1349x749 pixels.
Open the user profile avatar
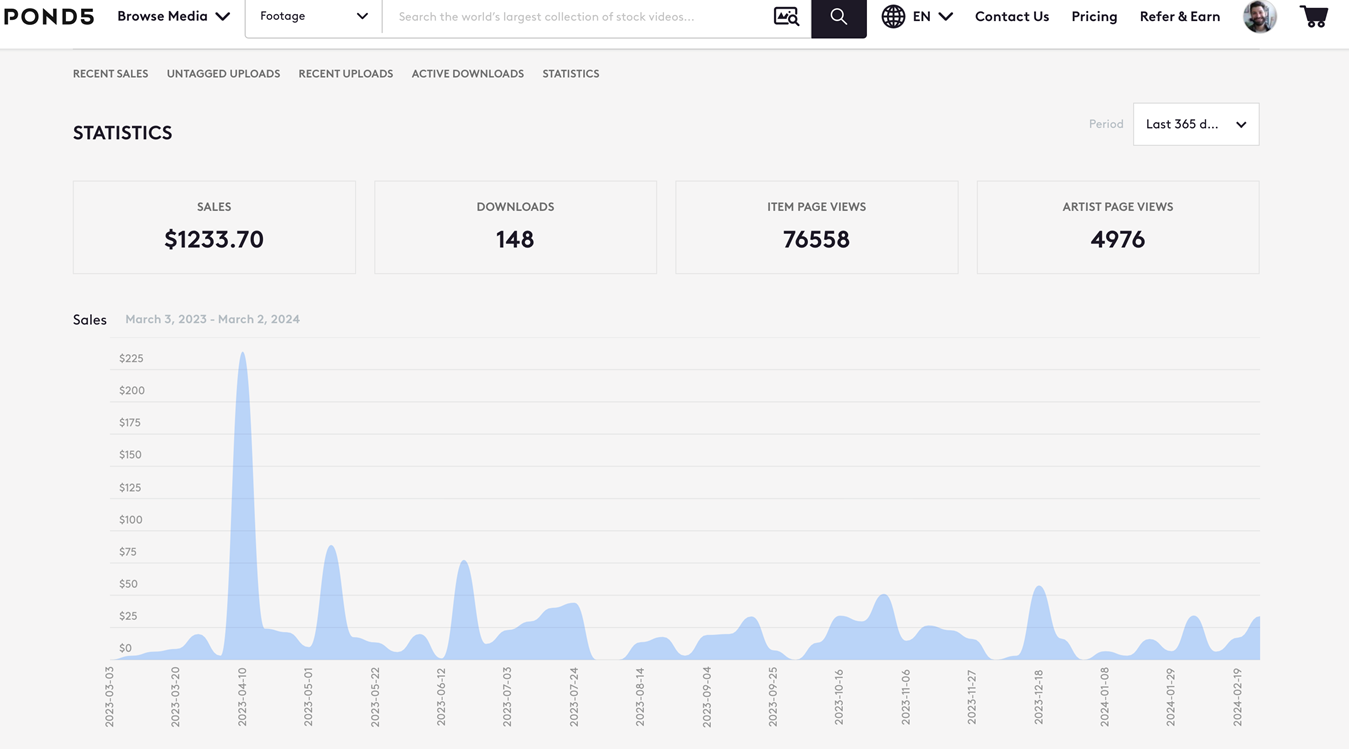pyautogui.click(x=1259, y=17)
